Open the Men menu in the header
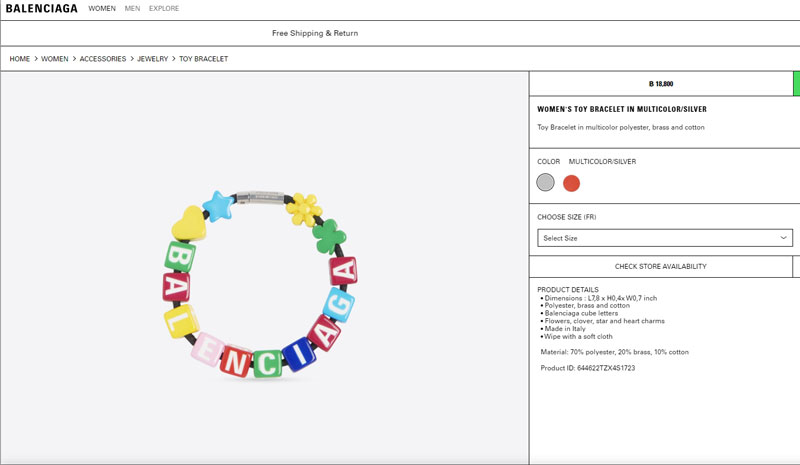 click(132, 8)
